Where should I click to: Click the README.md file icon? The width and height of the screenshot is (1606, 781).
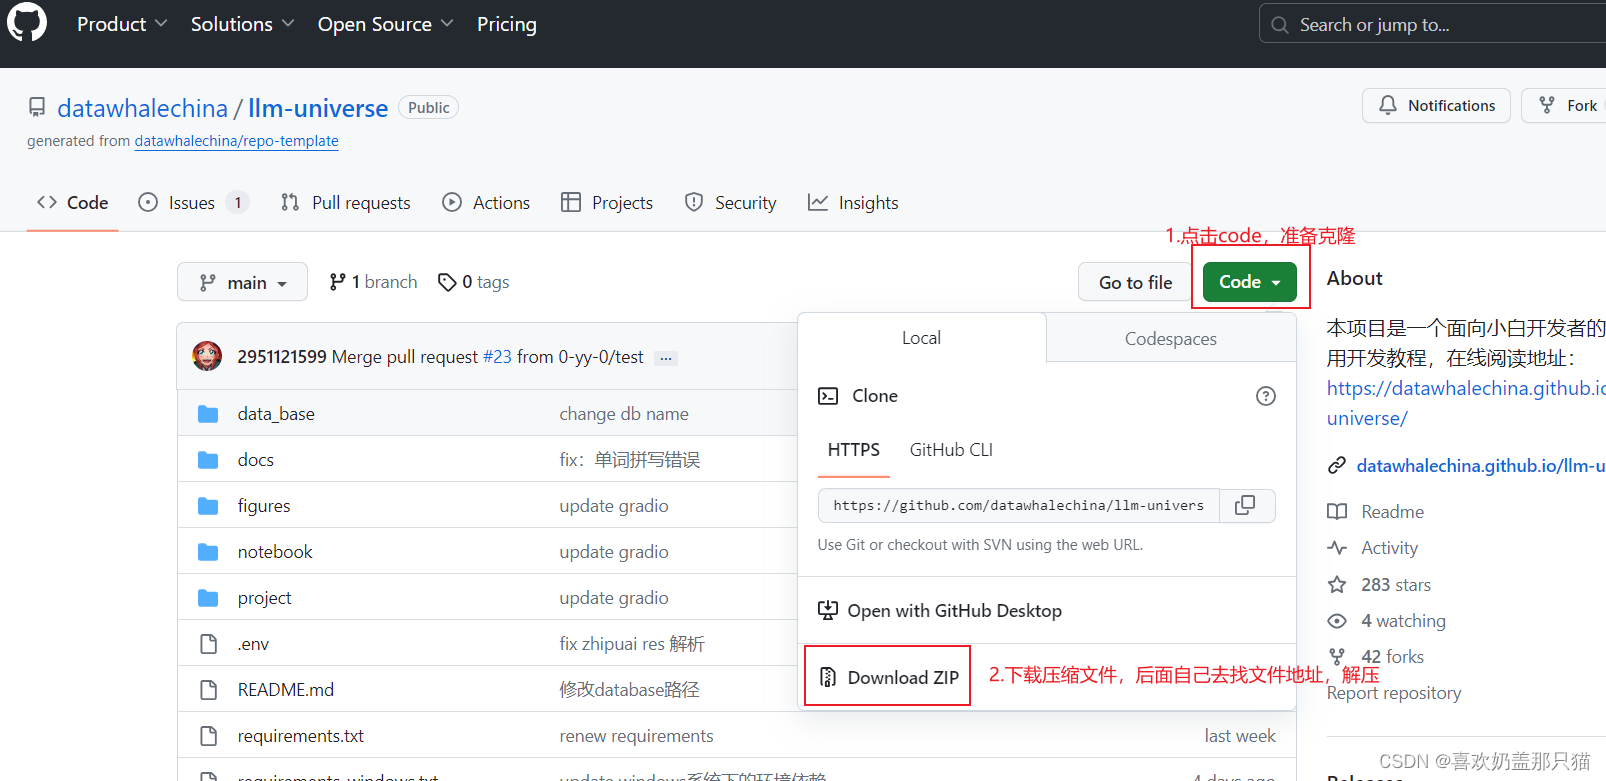208,690
